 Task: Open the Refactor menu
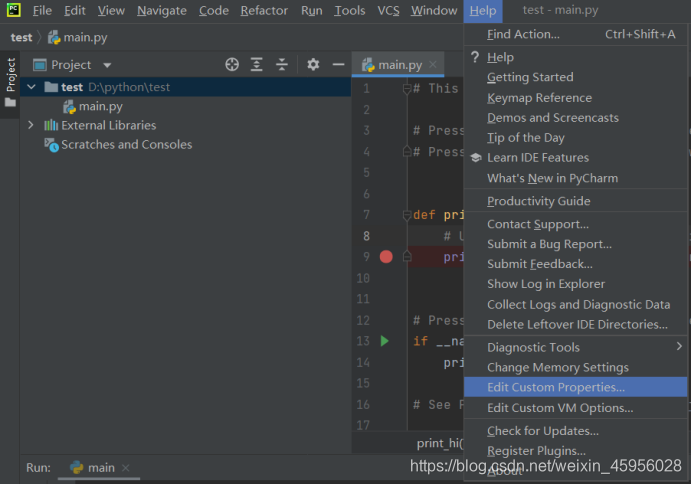[x=264, y=11]
